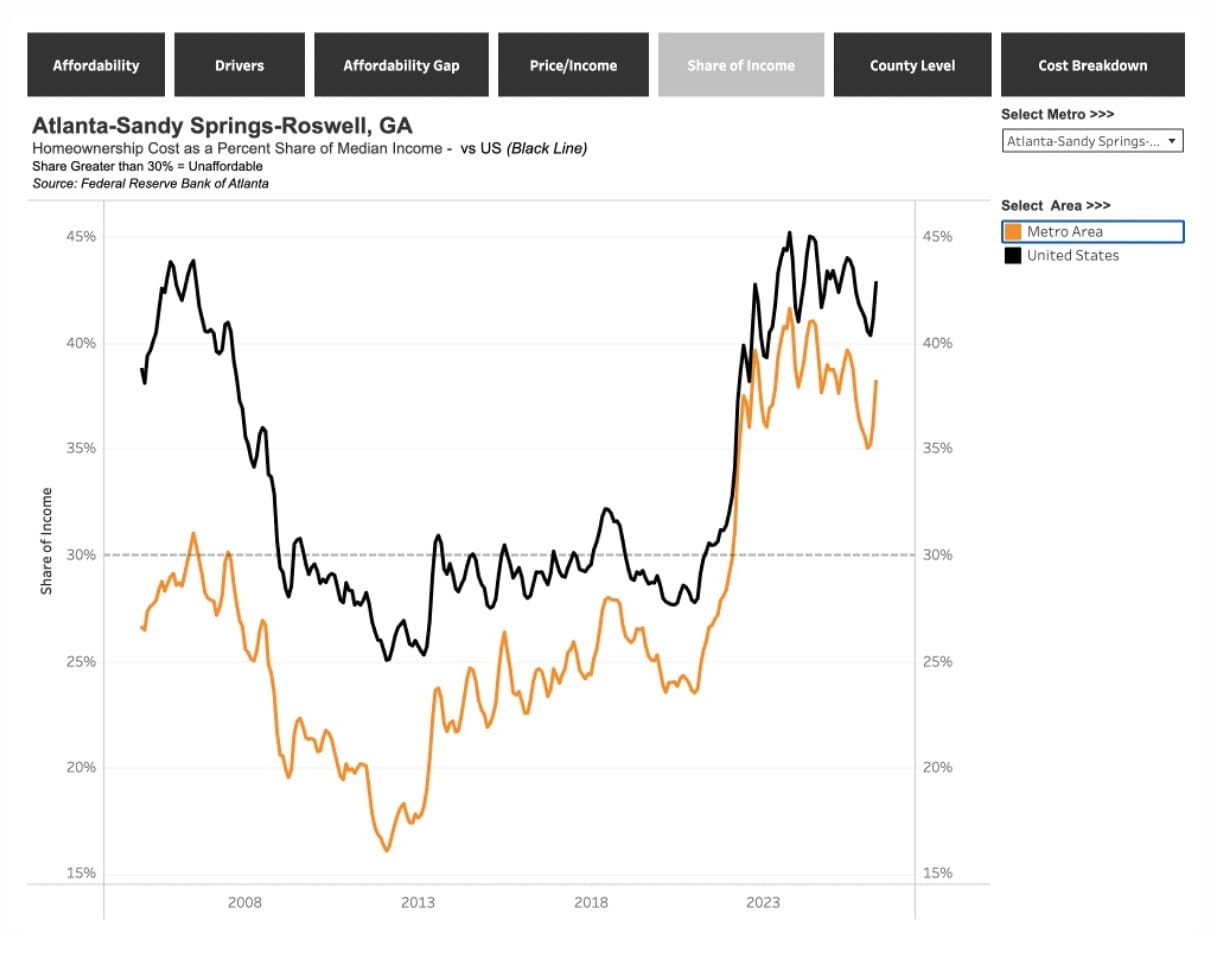1221x965 pixels.
Task: Go to the County Level tab
Action: (912, 65)
